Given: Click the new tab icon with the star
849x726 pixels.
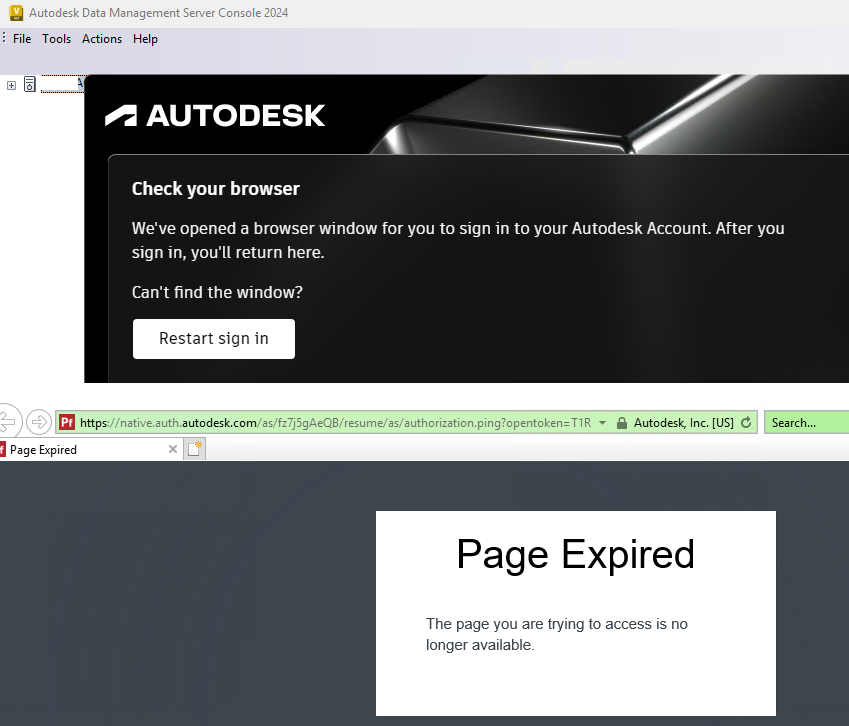Looking at the screenshot, I should [x=194, y=449].
